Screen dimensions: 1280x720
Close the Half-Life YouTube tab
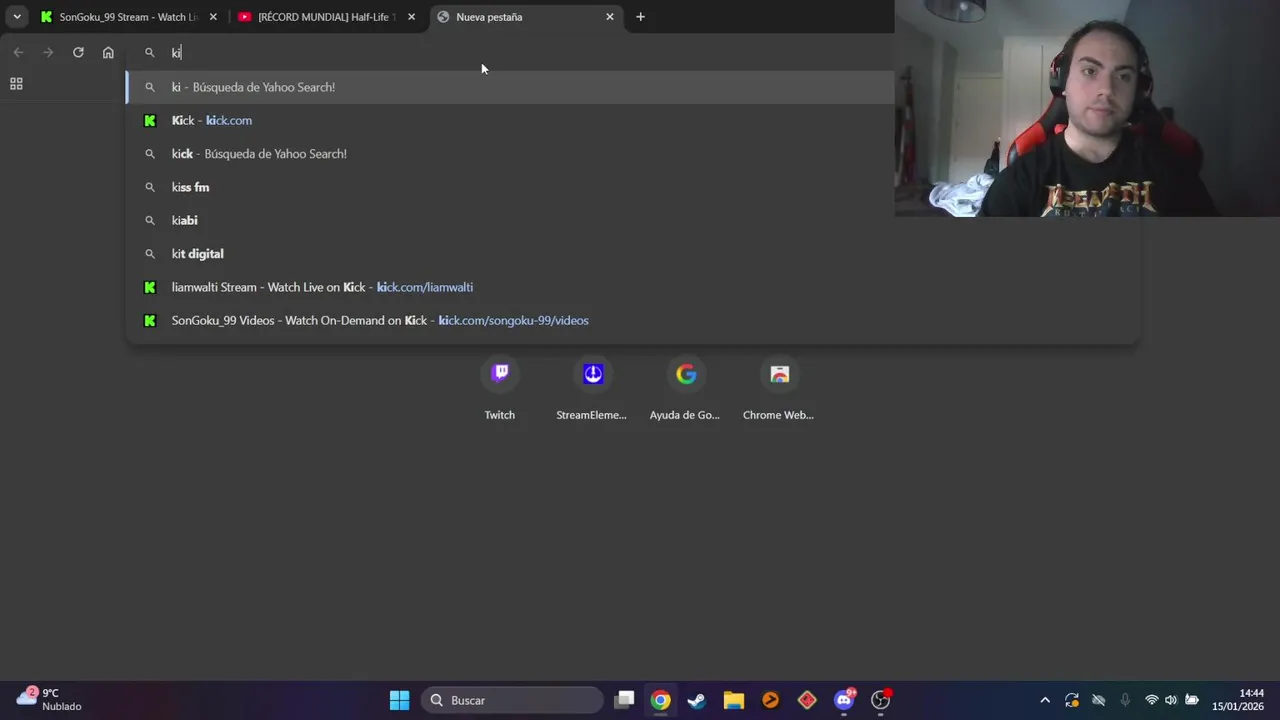pos(411,17)
